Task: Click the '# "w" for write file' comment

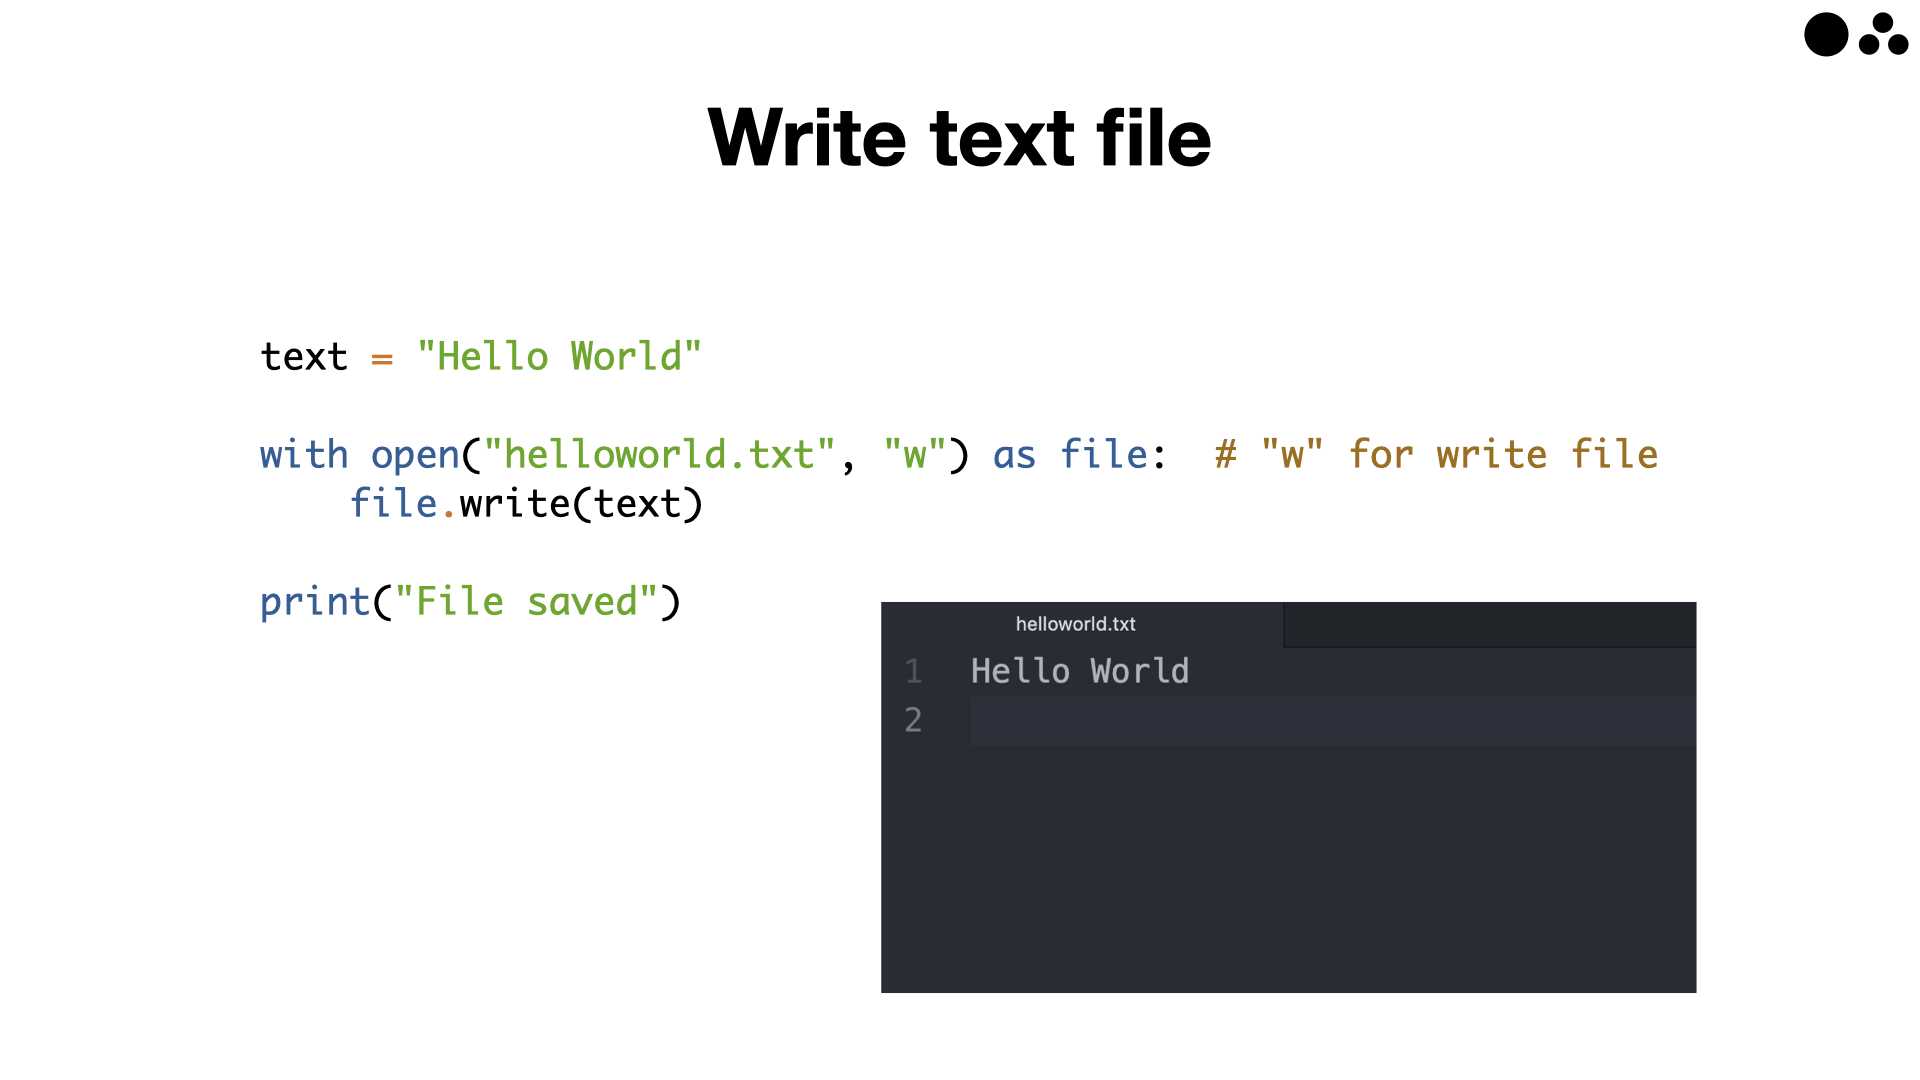Action: pyautogui.click(x=1436, y=455)
